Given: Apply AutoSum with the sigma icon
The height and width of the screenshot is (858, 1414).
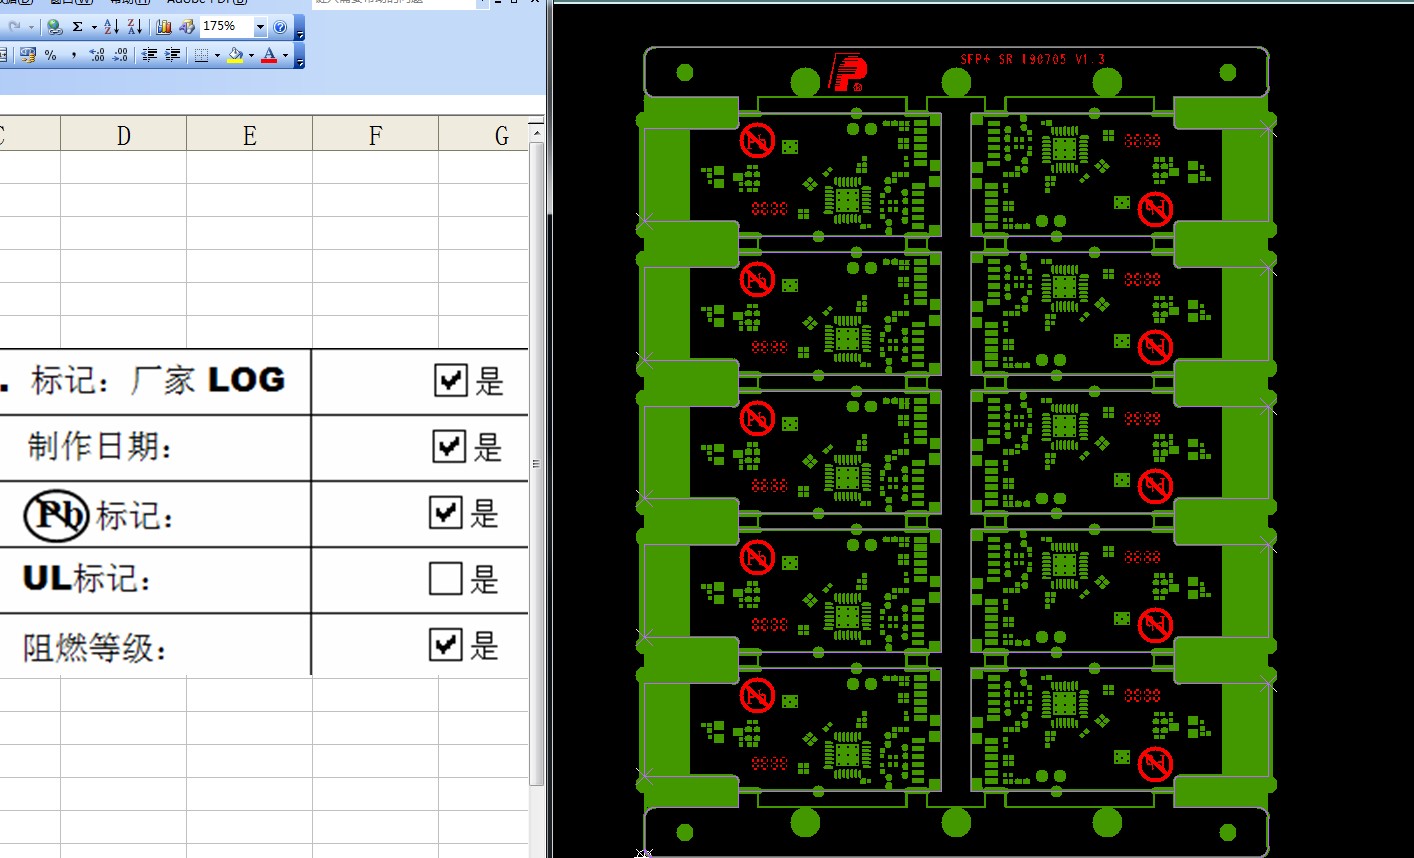Looking at the screenshot, I should tap(77, 27).
